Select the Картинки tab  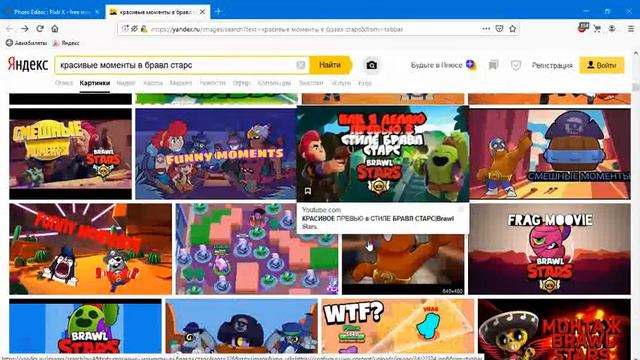95,83
